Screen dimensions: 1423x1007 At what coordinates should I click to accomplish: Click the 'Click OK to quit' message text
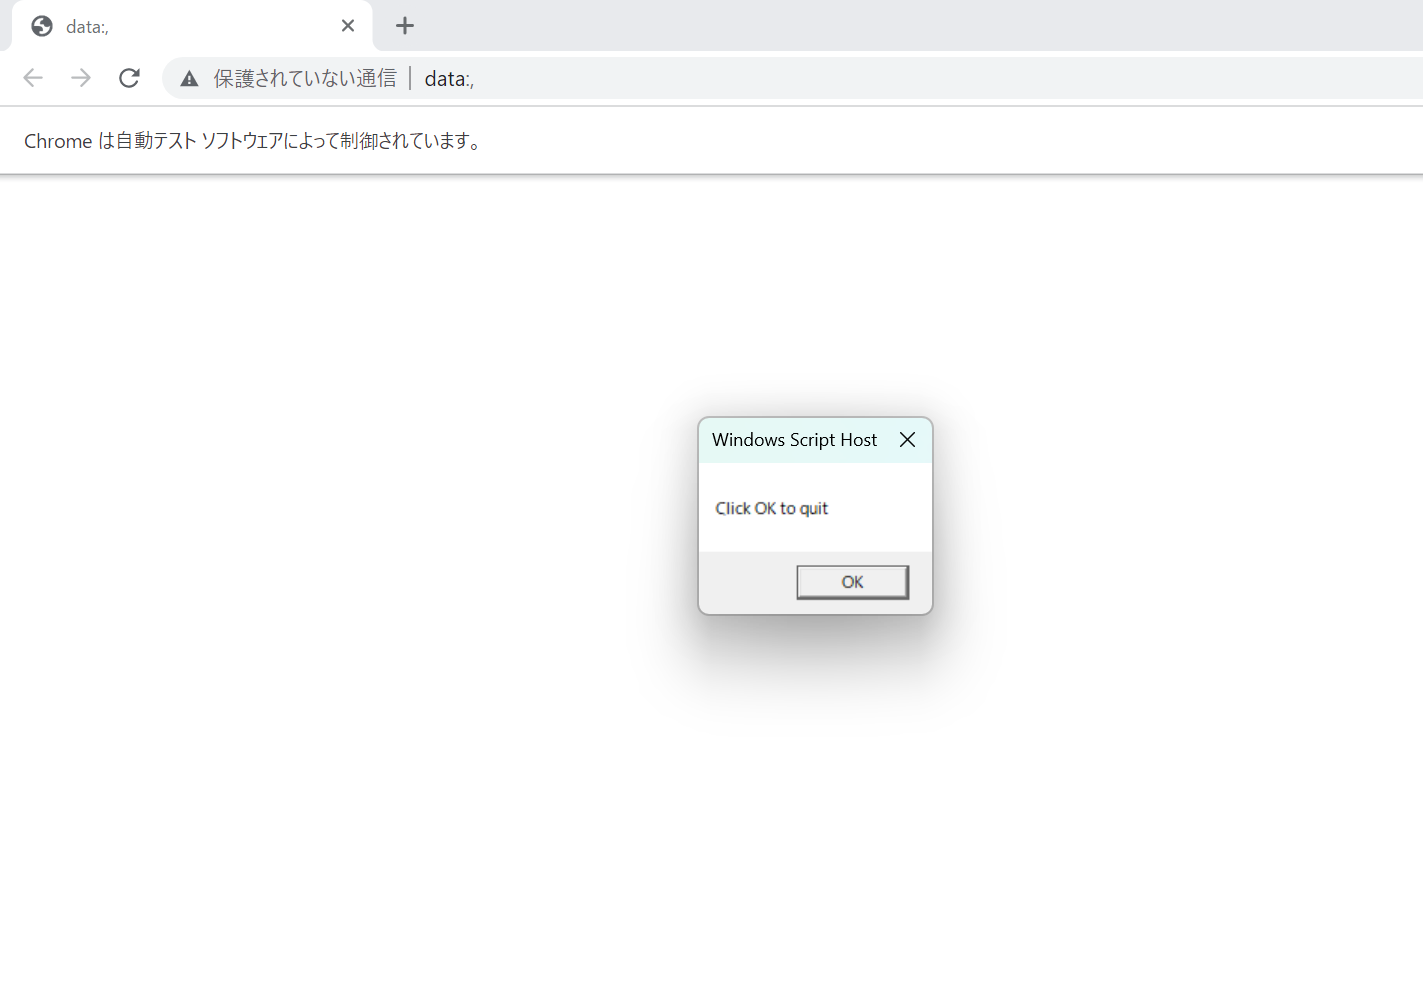pyautogui.click(x=771, y=508)
